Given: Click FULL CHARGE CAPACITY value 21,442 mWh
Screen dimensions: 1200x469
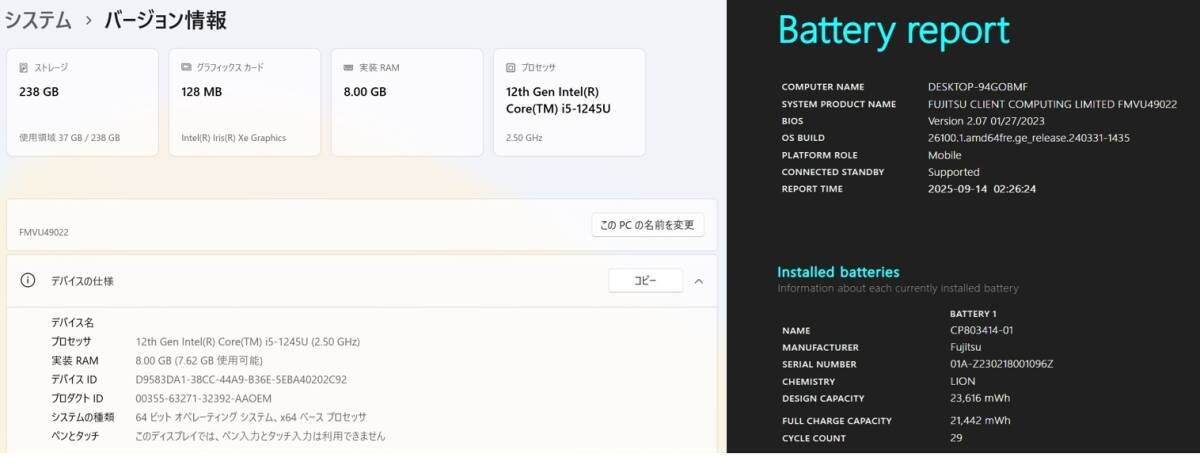Looking at the screenshot, I should [980, 421].
